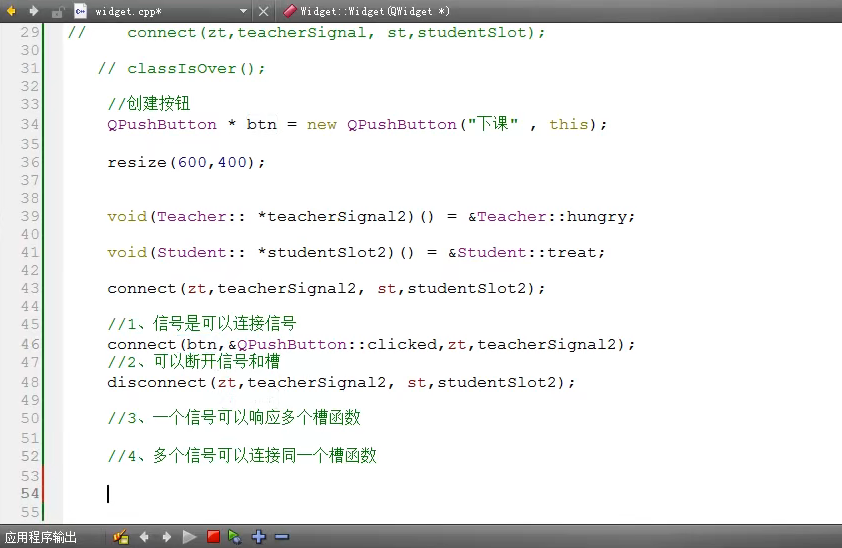This screenshot has width=842, height=548.
Task: Re-run application with gray play button
Action: (189, 537)
